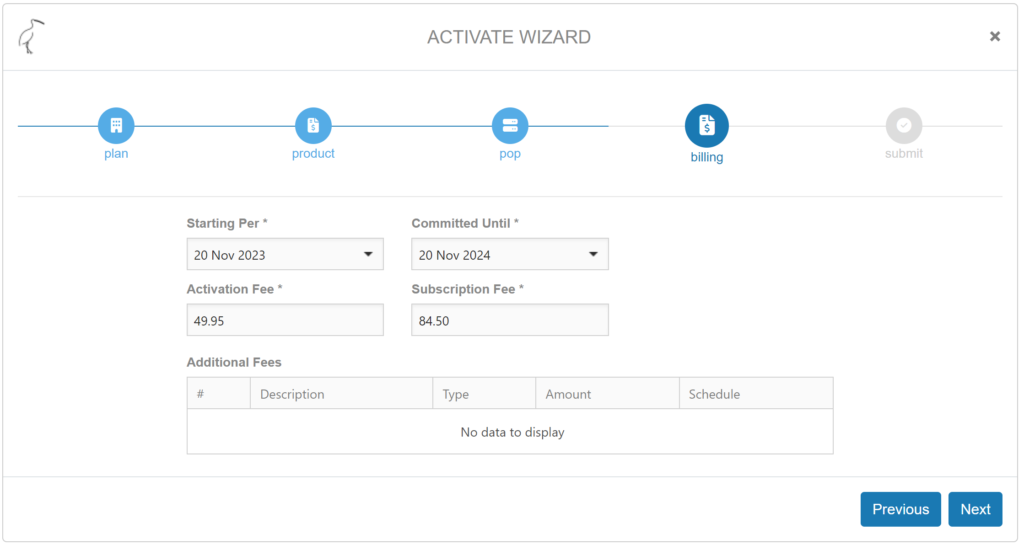Close the Activate Wizard dialog
Viewport: 1024px width, 555px height.
pyautogui.click(x=994, y=36)
